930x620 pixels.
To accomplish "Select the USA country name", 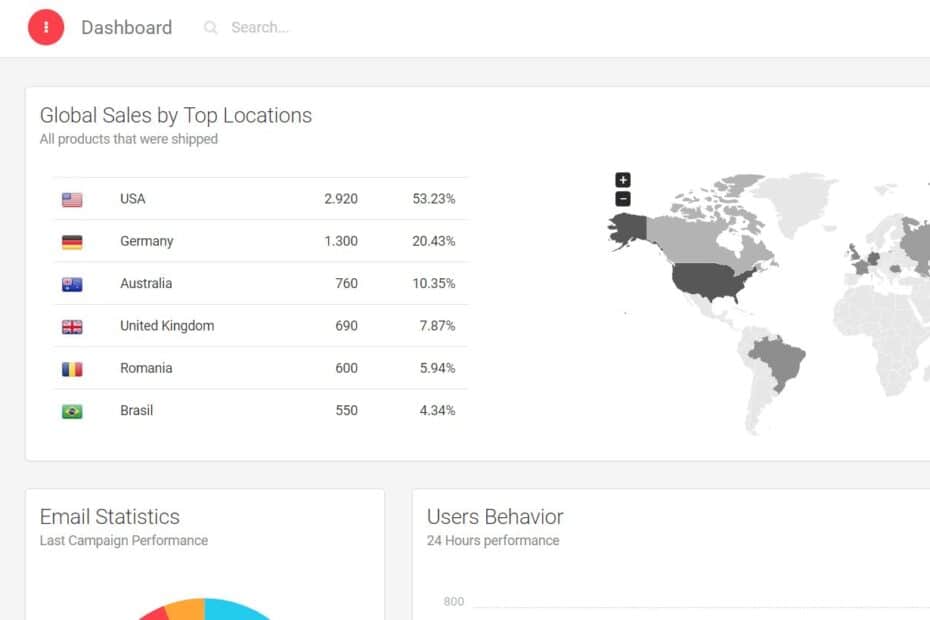I will point(133,199).
